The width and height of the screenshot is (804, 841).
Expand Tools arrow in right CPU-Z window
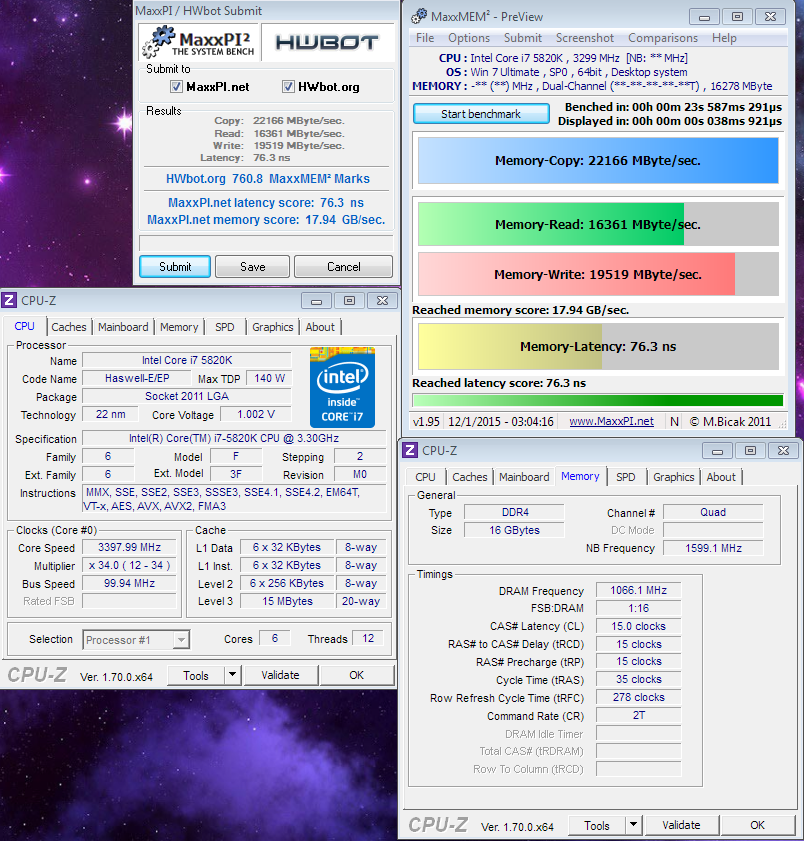coord(633,825)
